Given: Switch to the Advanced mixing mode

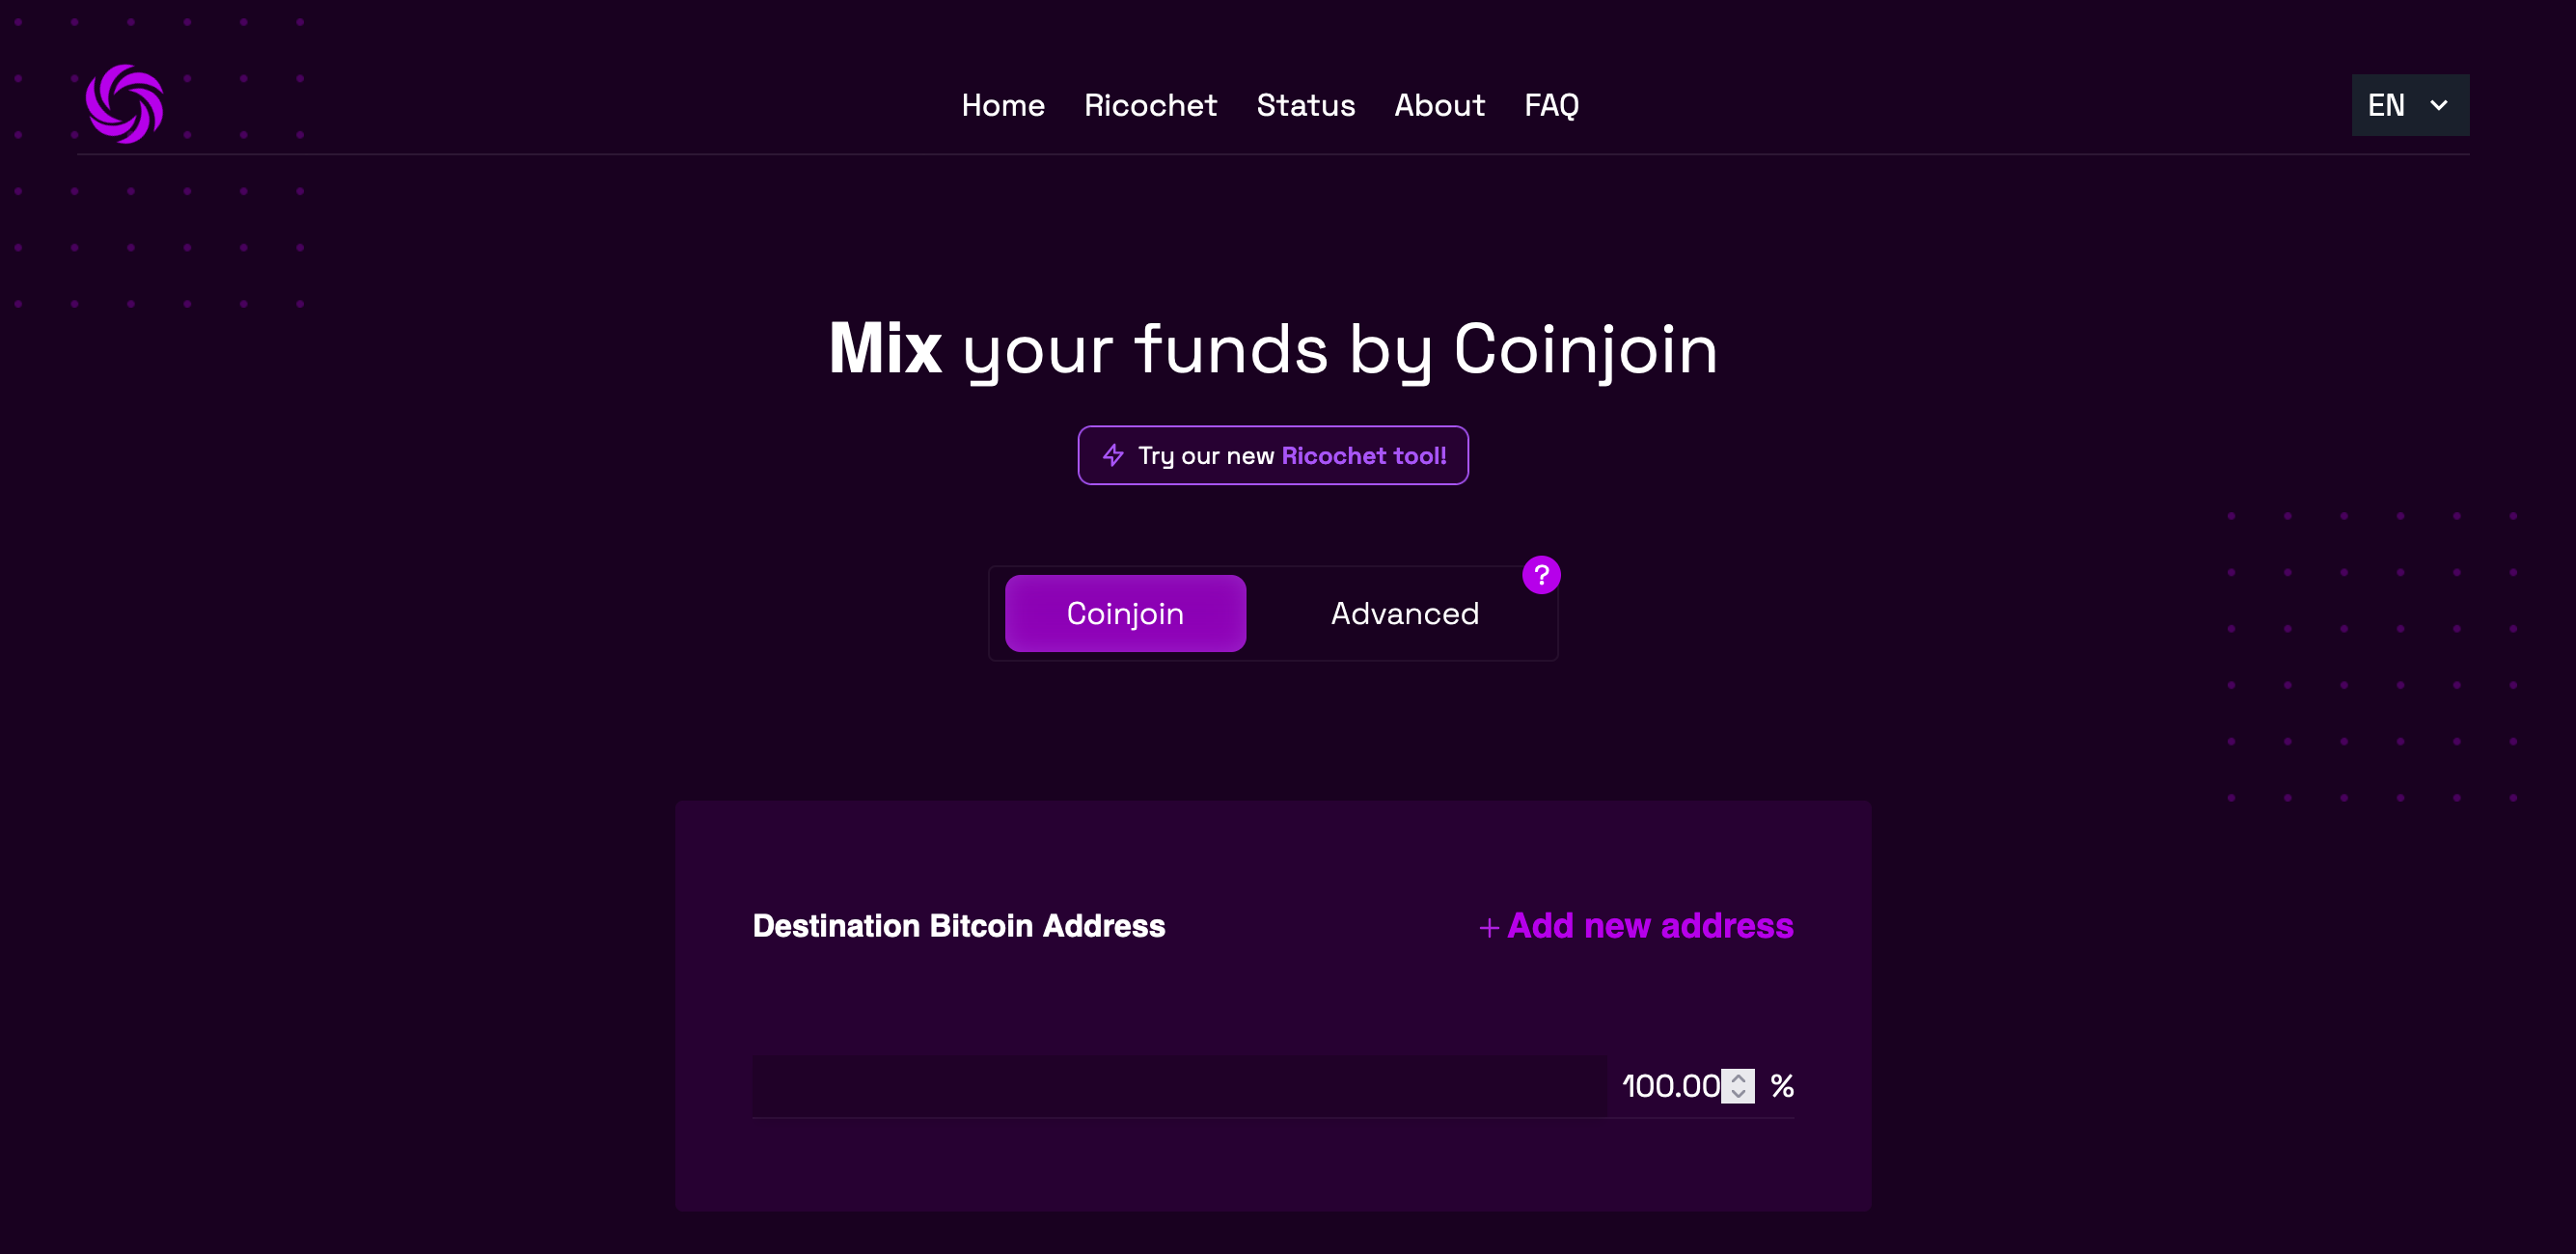Looking at the screenshot, I should pos(1404,613).
